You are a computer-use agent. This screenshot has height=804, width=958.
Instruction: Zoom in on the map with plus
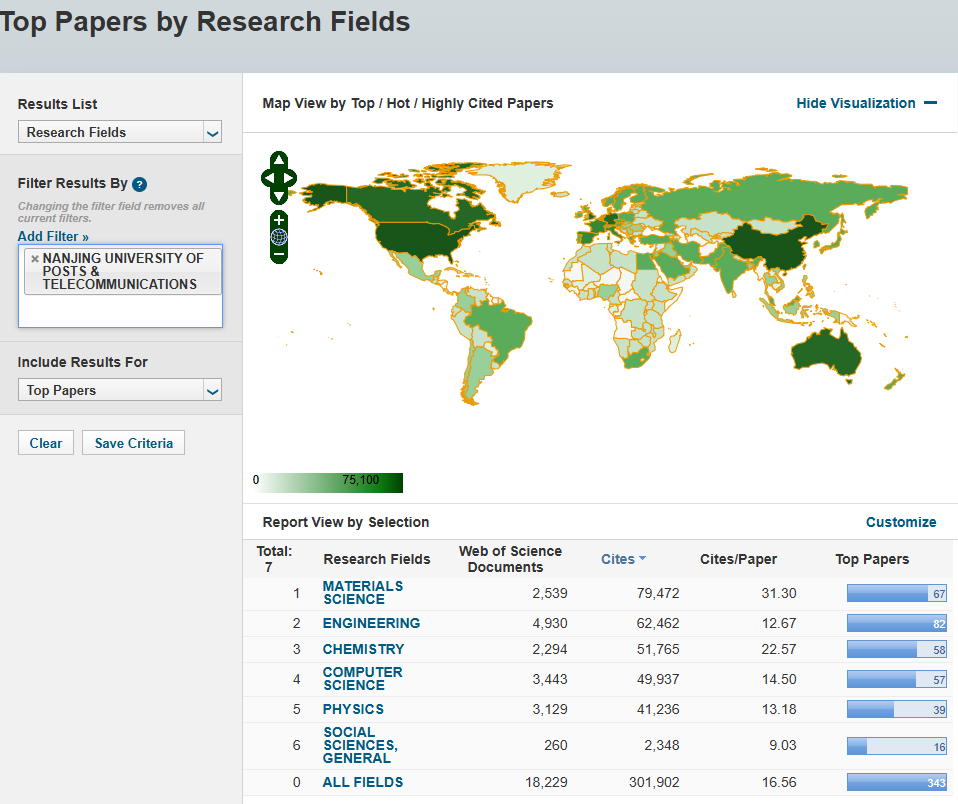point(279,219)
